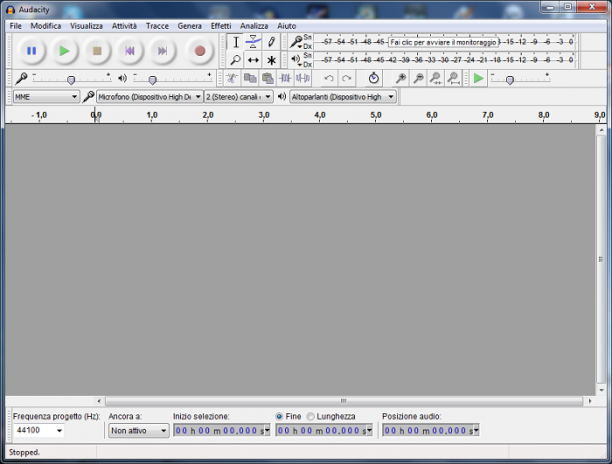Open the Tracce menu
Image resolution: width=612 pixels, height=464 pixels.
click(157, 26)
